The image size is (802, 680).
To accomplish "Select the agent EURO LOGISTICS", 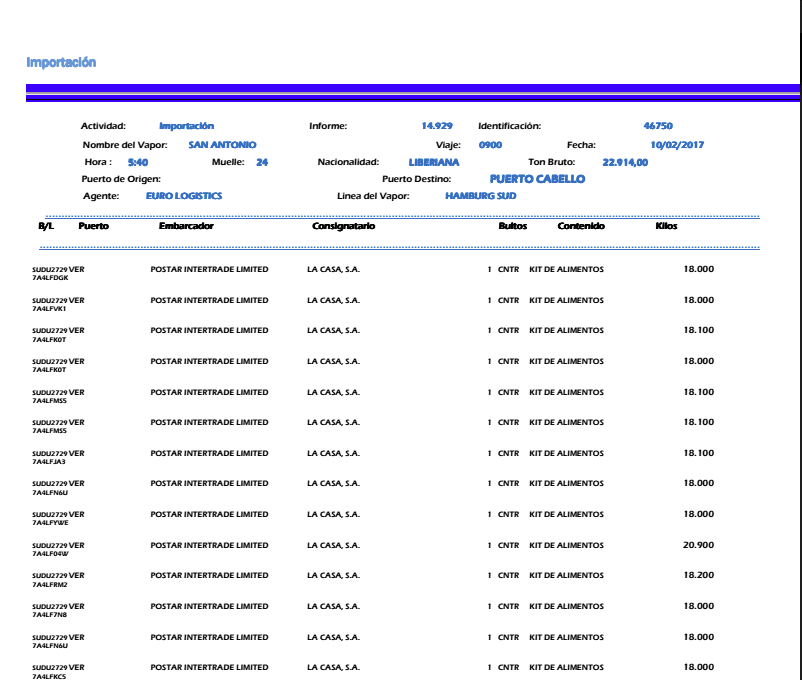I will click(184, 196).
